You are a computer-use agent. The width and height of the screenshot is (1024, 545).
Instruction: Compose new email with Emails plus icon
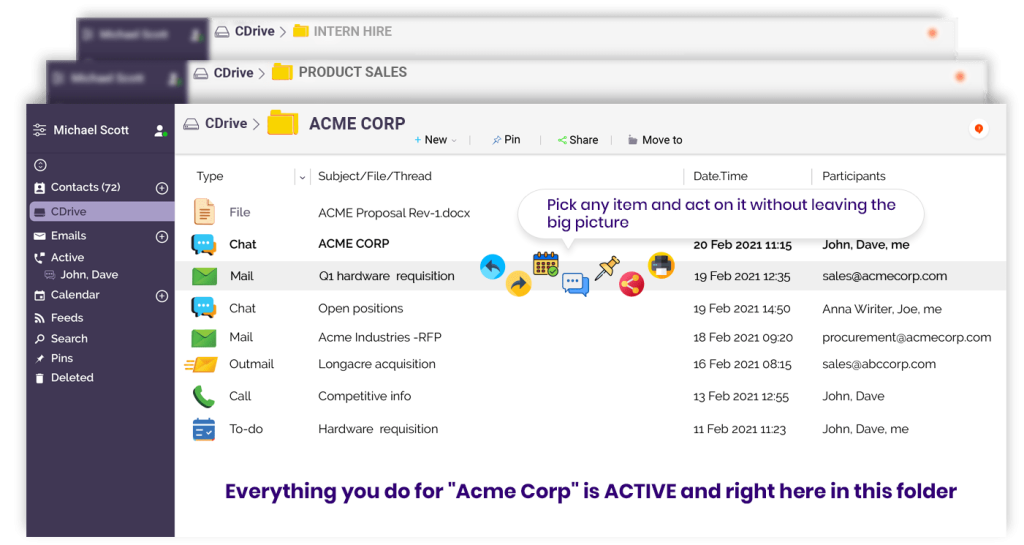point(162,236)
